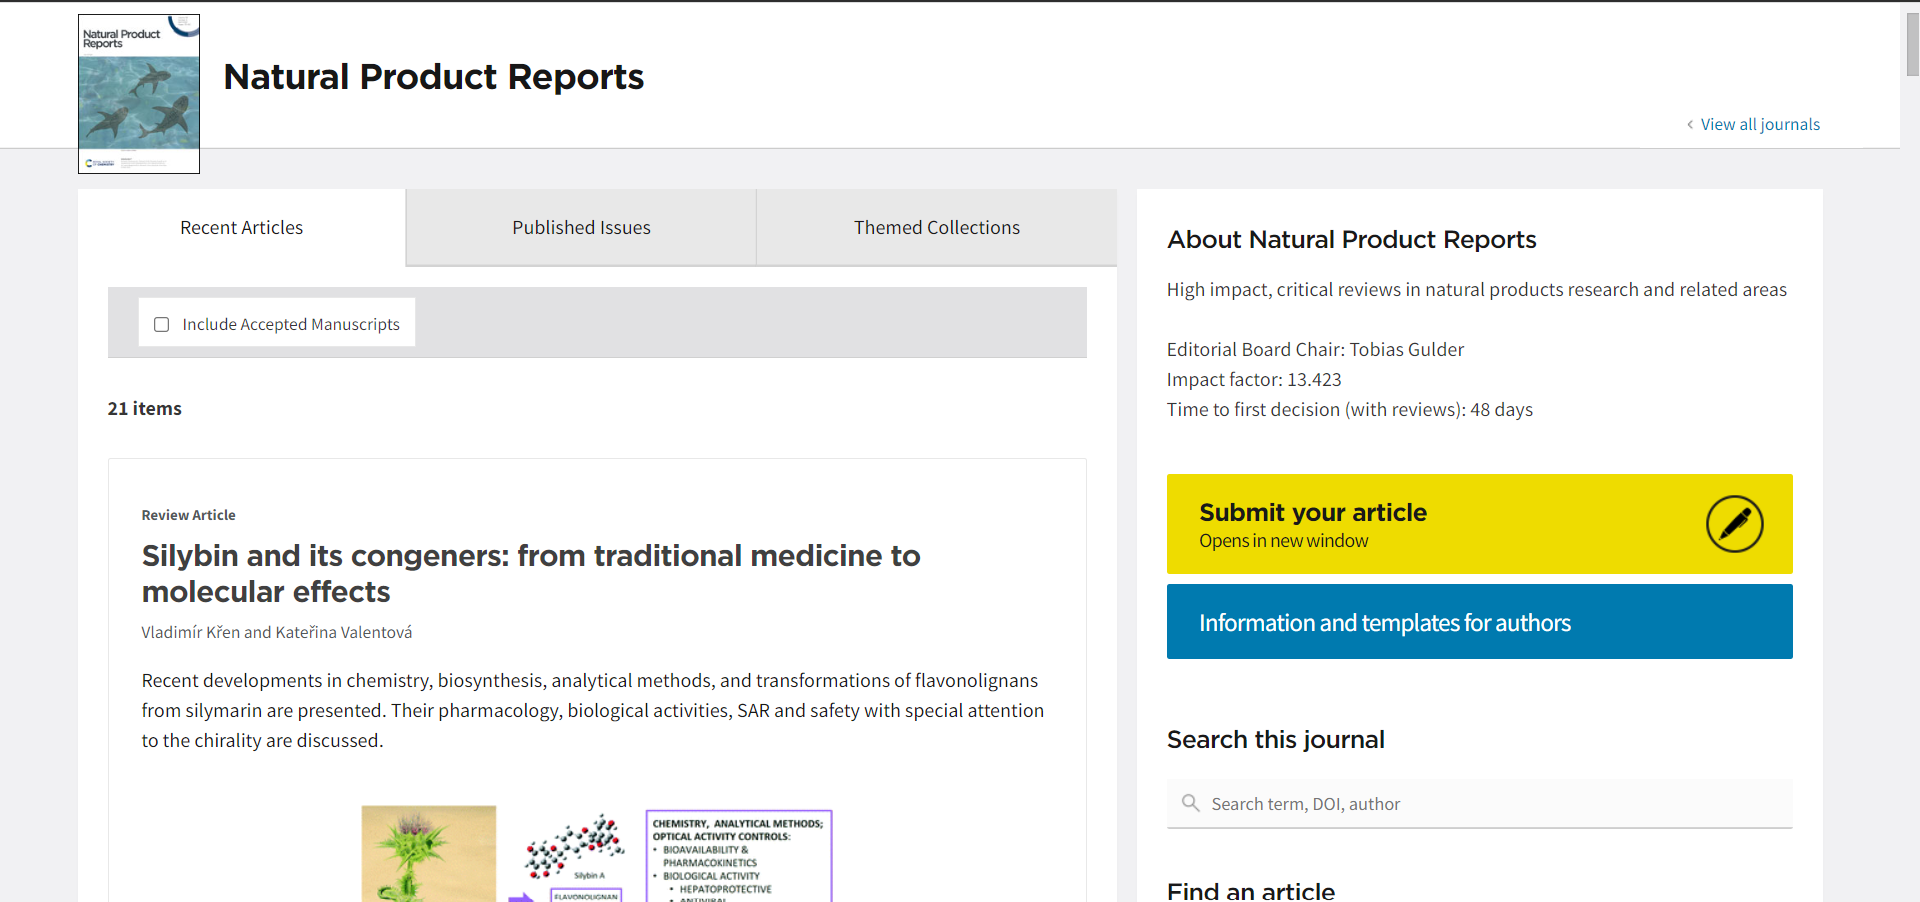Image resolution: width=1920 pixels, height=902 pixels.
Task: Switch to the Recent Articles tab
Action: pyautogui.click(x=241, y=228)
